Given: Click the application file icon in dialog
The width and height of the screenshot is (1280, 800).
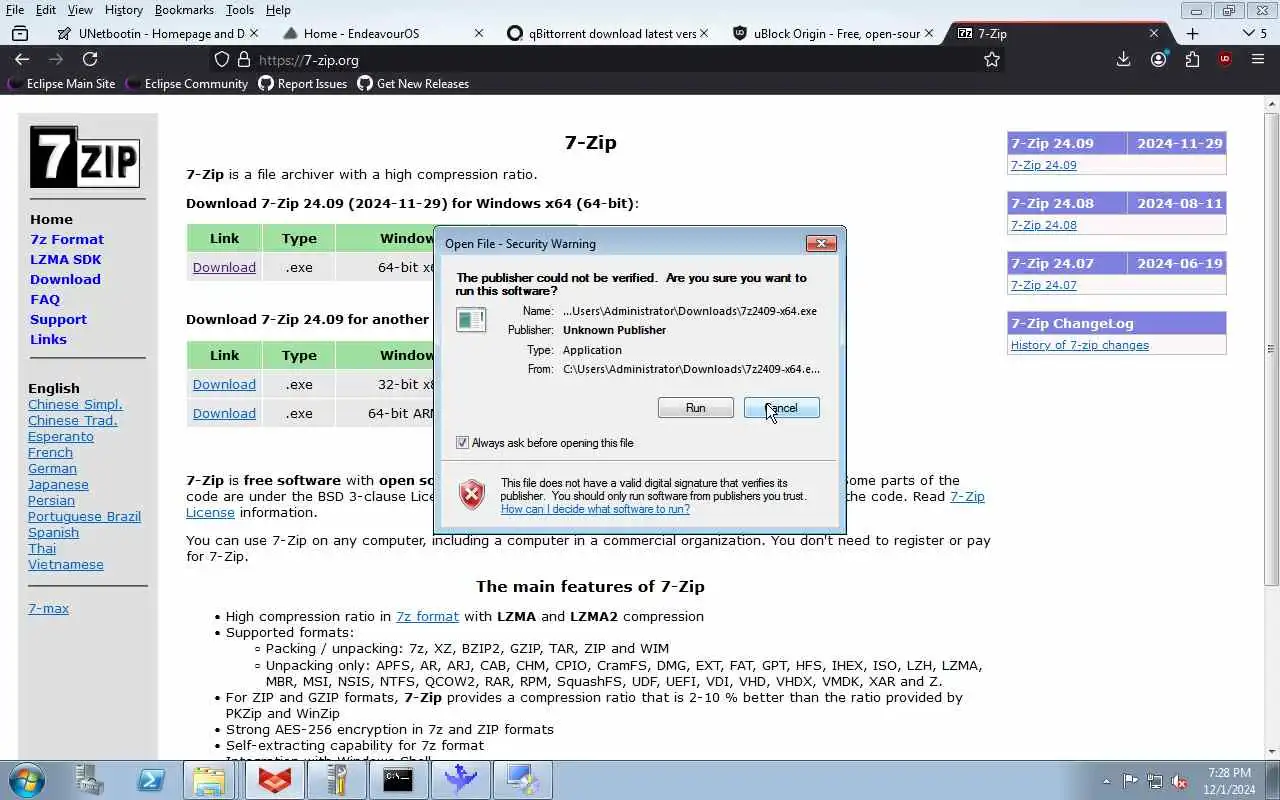Looking at the screenshot, I should pos(471,320).
